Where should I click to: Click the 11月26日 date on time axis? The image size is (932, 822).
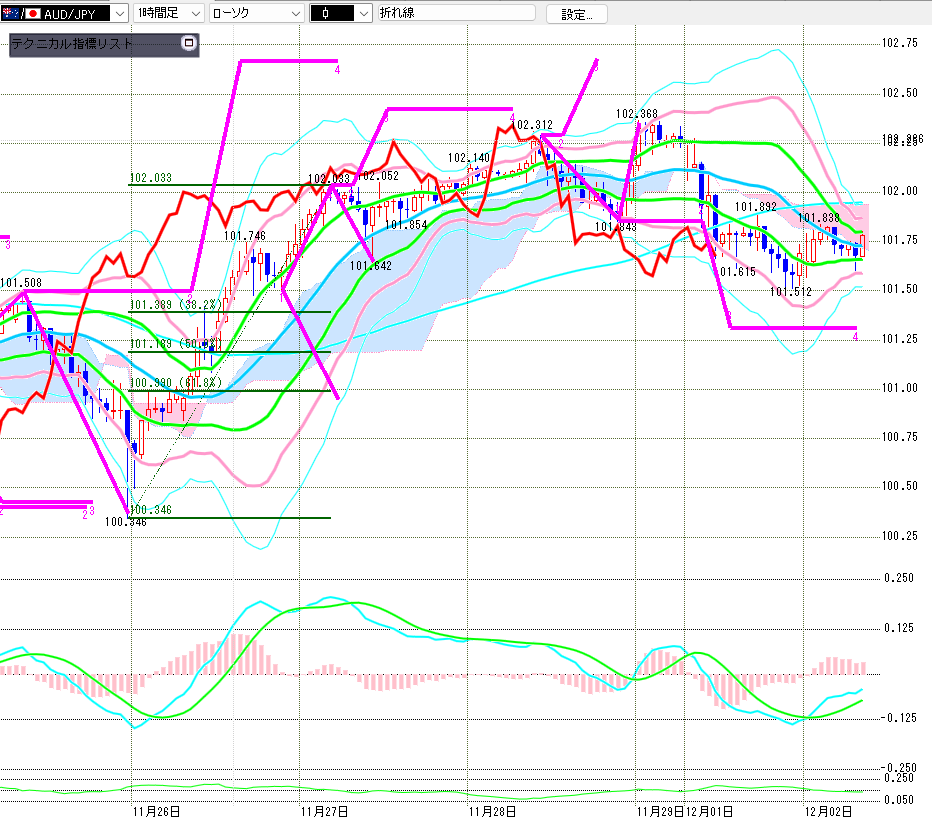(156, 812)
